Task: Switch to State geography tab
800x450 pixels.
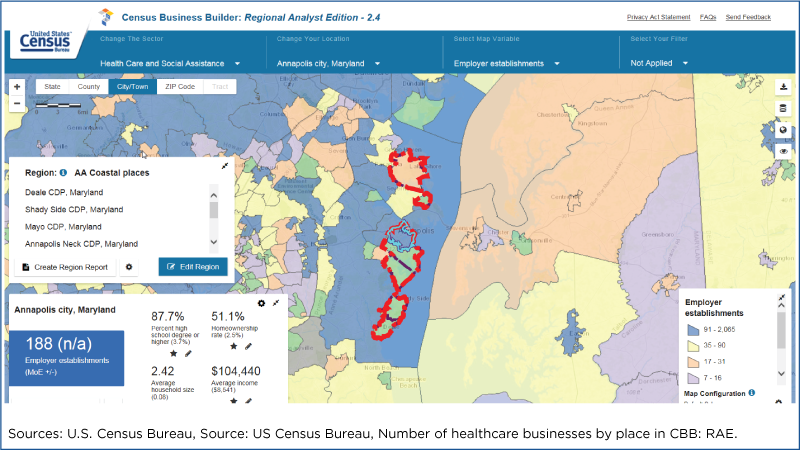Action: 52,87
